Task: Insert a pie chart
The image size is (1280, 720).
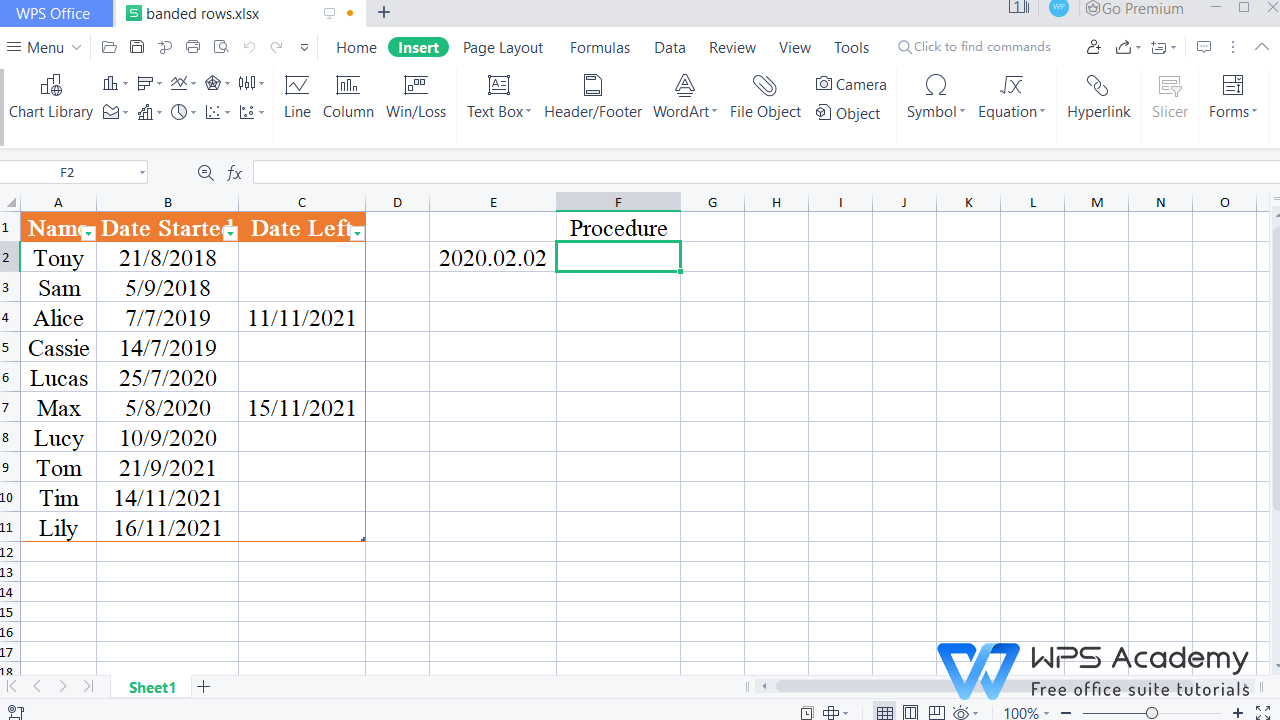Action: tap(179, 111)
